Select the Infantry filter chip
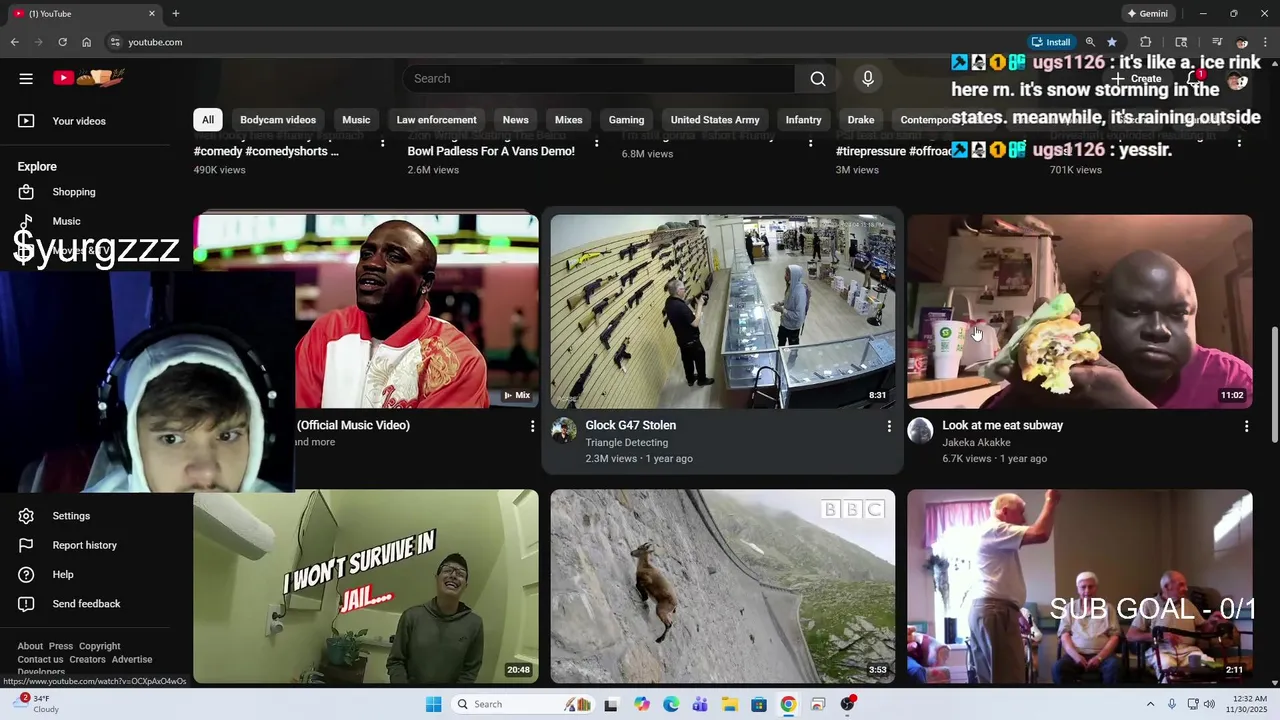The width and height of the screenshot is (1280, 720). point(804,120)
